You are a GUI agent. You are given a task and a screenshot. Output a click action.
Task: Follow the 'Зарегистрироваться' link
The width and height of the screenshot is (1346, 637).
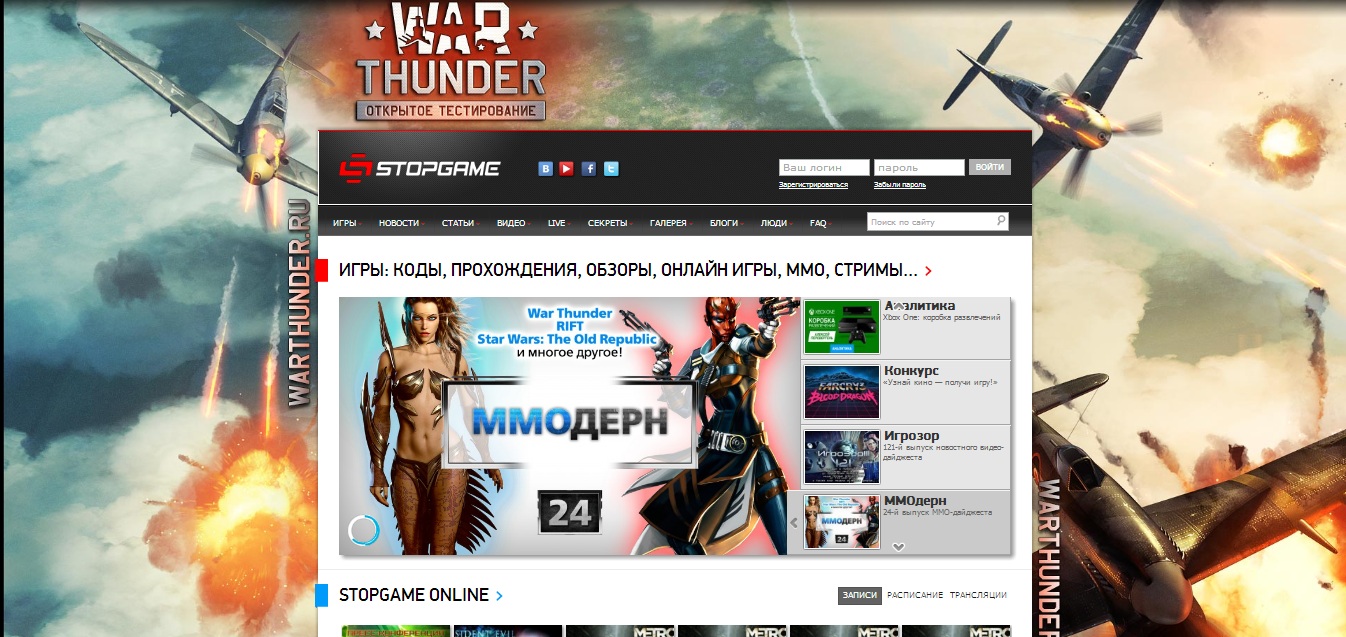click(x=813, y=185)
